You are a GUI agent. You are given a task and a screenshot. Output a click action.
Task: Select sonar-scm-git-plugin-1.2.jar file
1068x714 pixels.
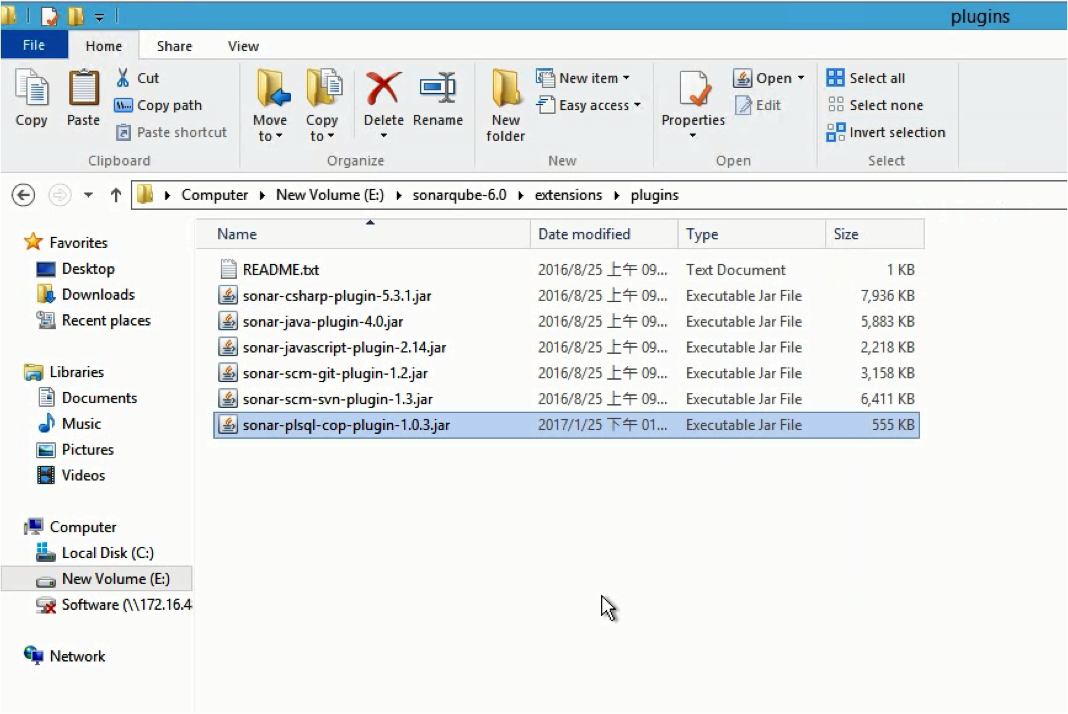point(567,373)
